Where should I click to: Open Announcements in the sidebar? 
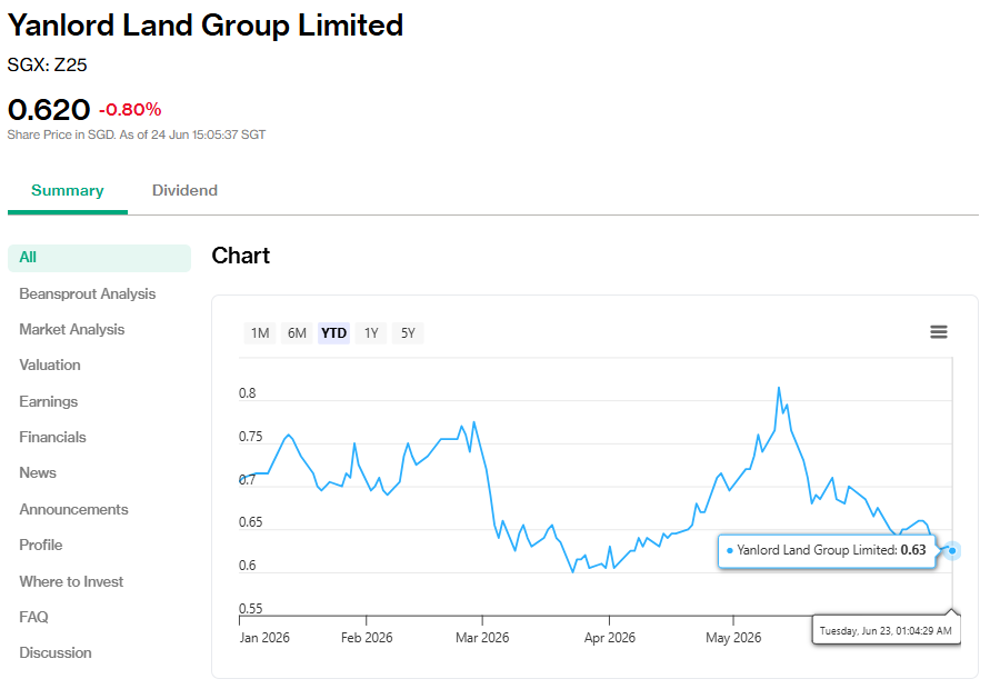pyautogui.click(x=74, y=510)
